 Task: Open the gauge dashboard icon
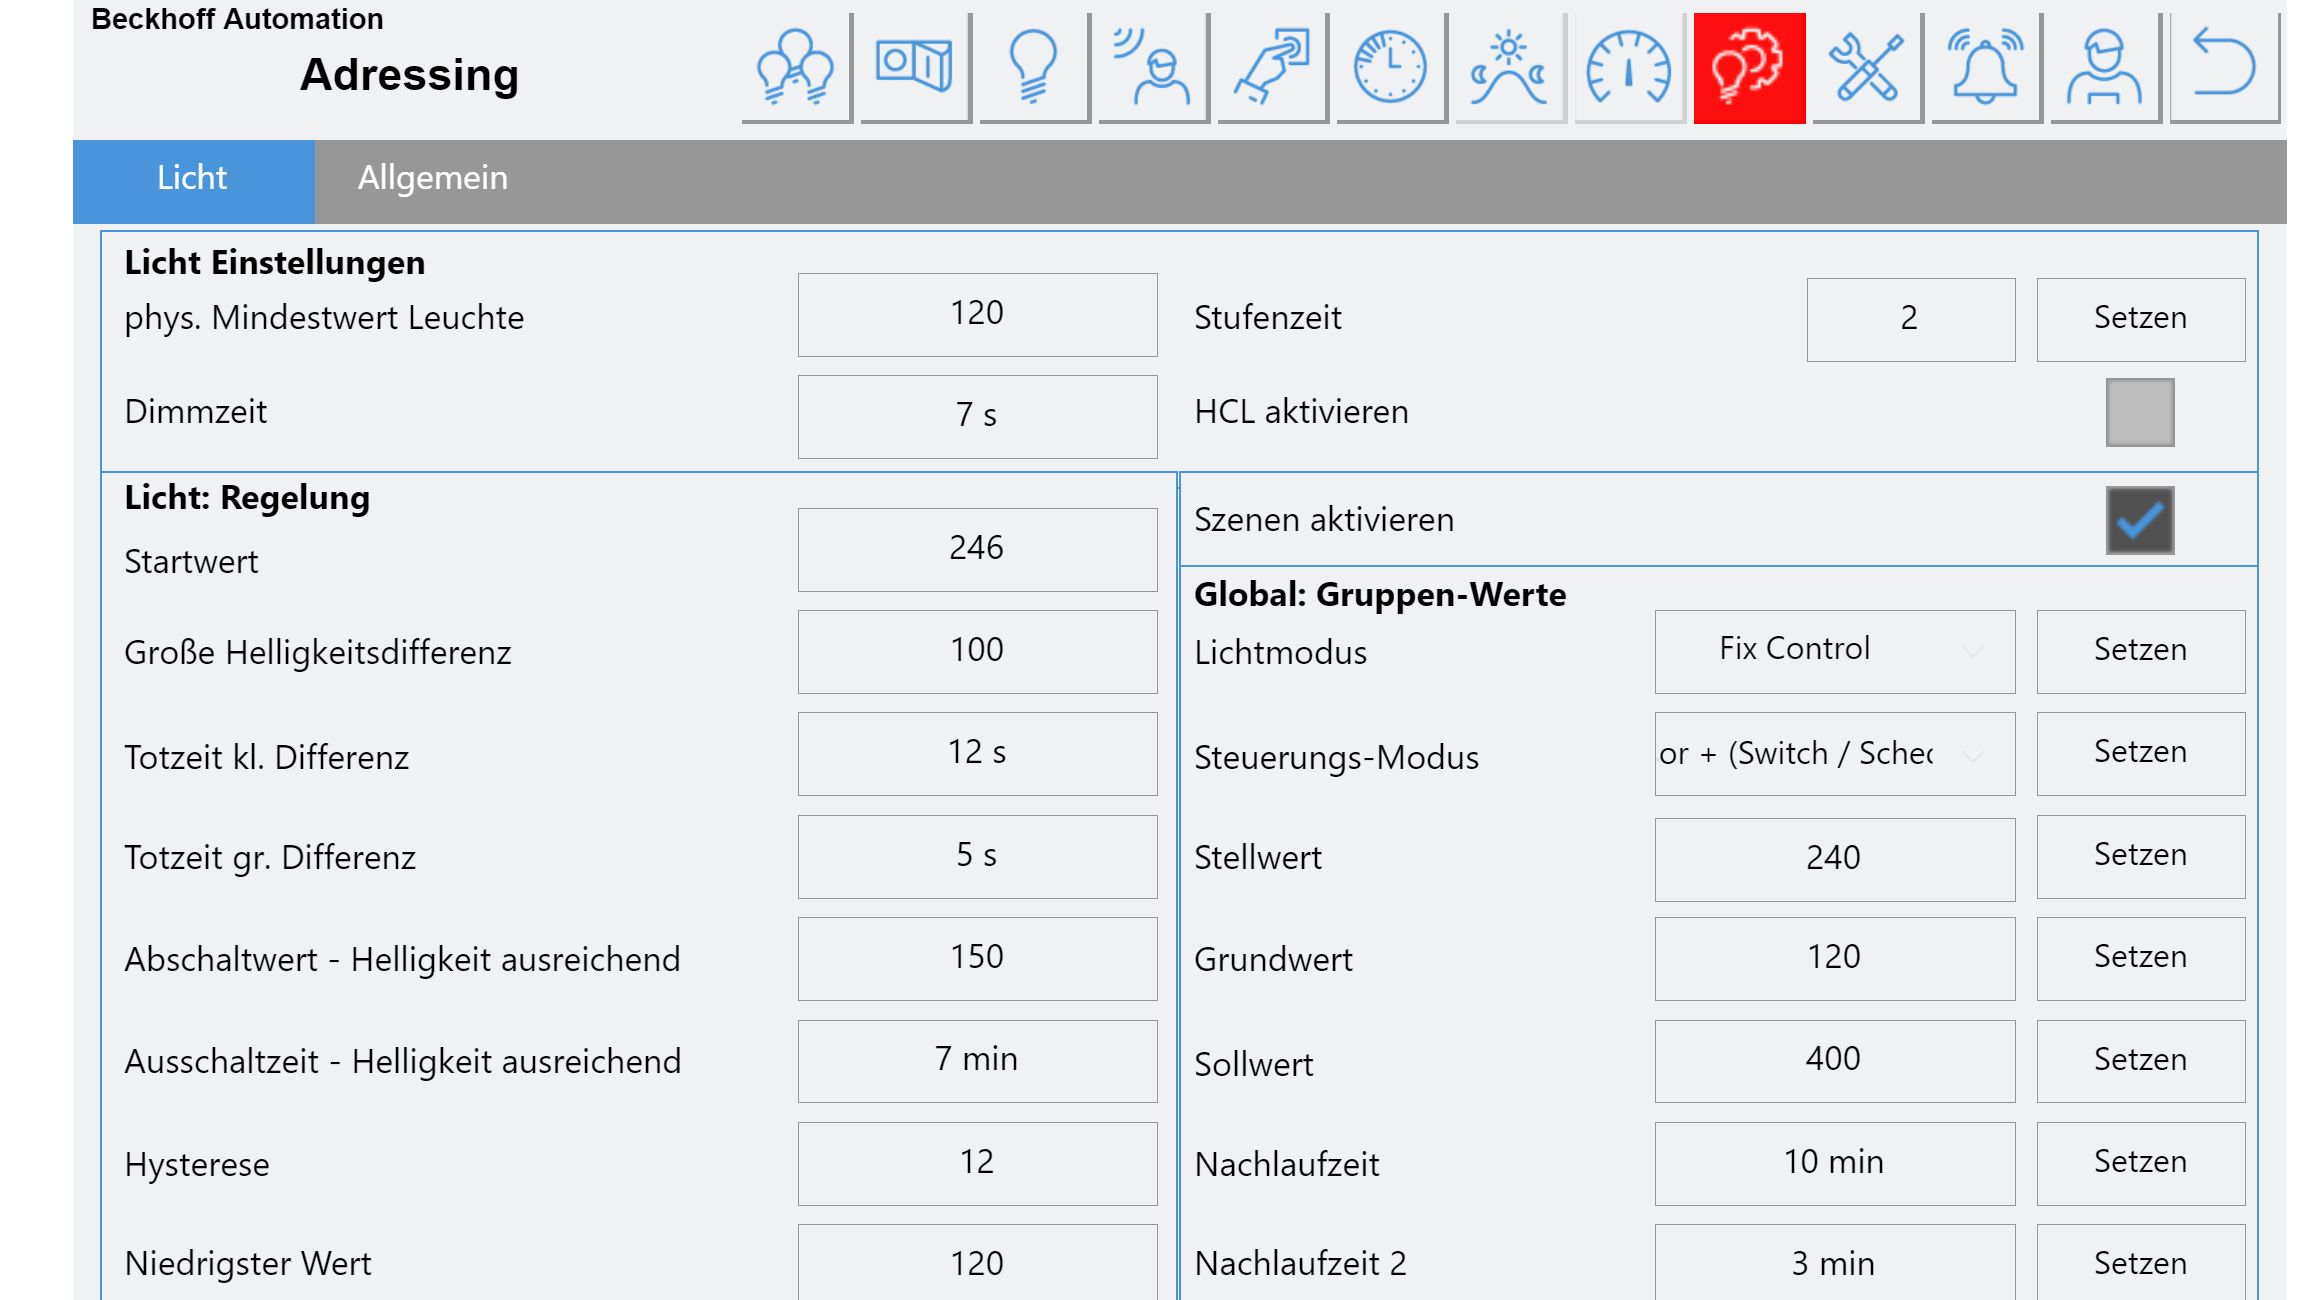1629,68
